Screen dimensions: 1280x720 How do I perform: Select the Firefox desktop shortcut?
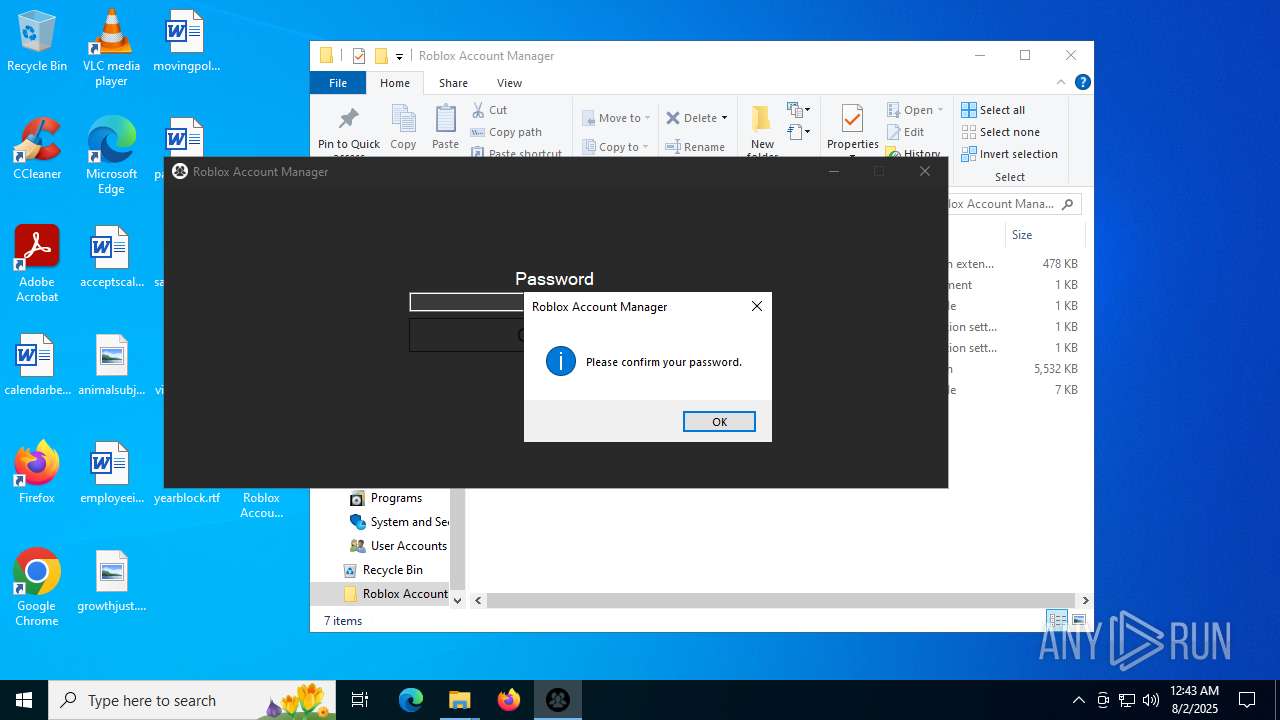[x=37, y=473]
